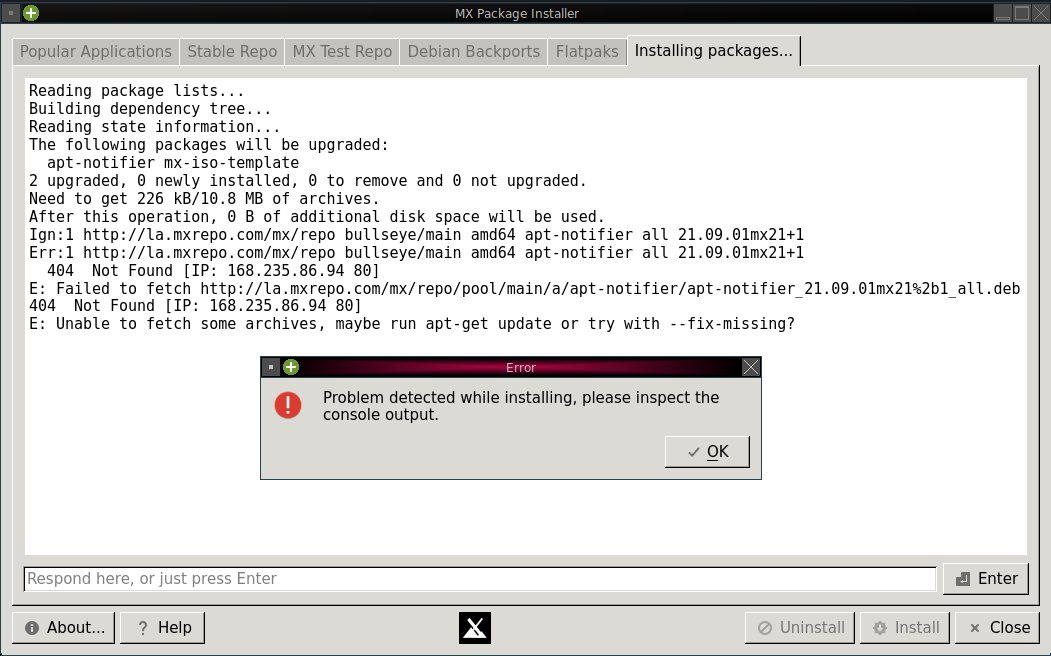This screenshot has width=1051, height=656.
Task: Close the MX Package Installer
Action: click(999, 628)
